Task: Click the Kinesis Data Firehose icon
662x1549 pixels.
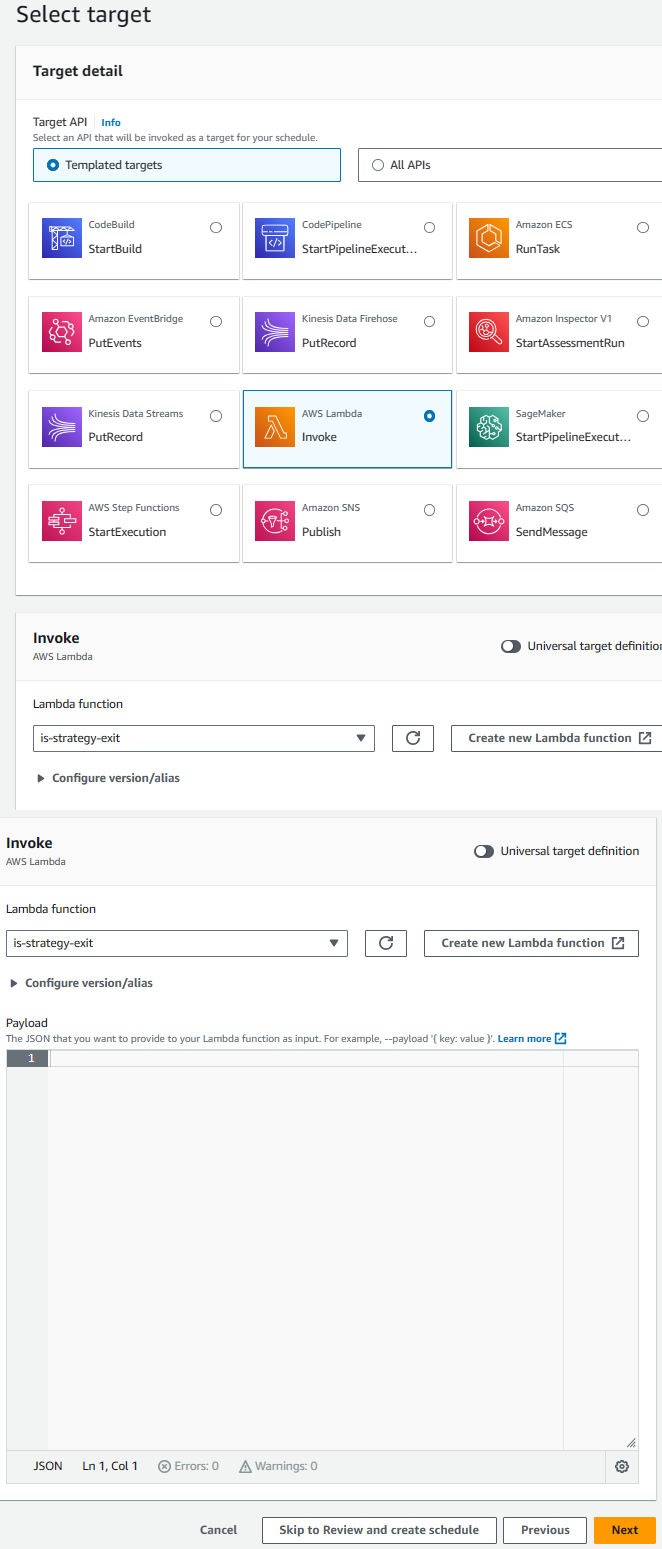Action: coord(275,332)
